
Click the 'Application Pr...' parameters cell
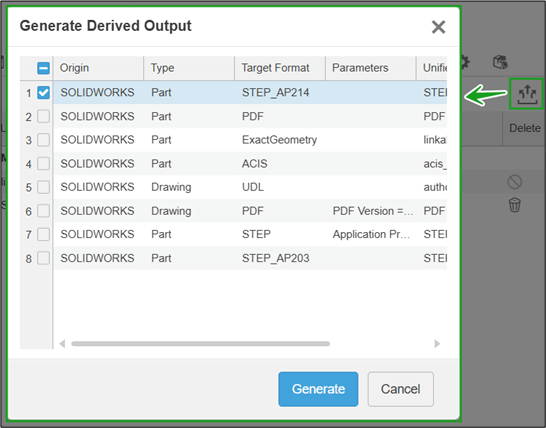pyautogui.click(x=371, y=234)
